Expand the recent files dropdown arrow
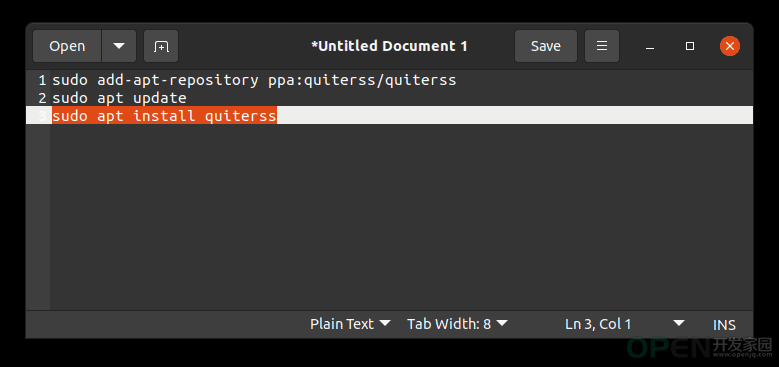This screenshot has width=779, height=367. pyautogui.click(x=119, y=46)
